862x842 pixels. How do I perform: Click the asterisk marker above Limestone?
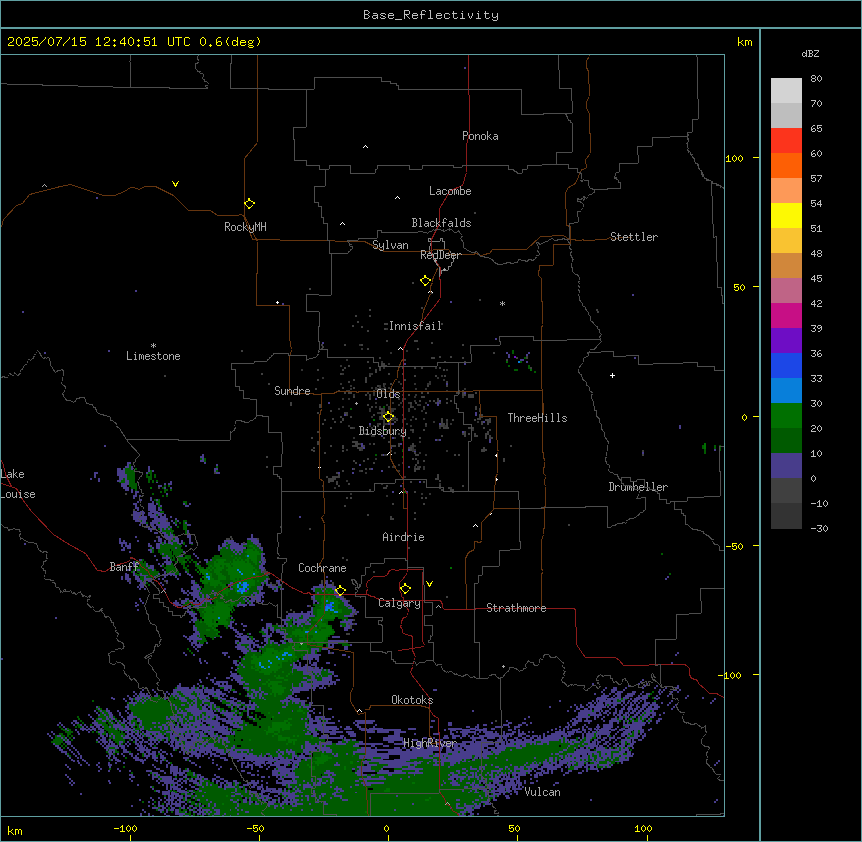153,346
